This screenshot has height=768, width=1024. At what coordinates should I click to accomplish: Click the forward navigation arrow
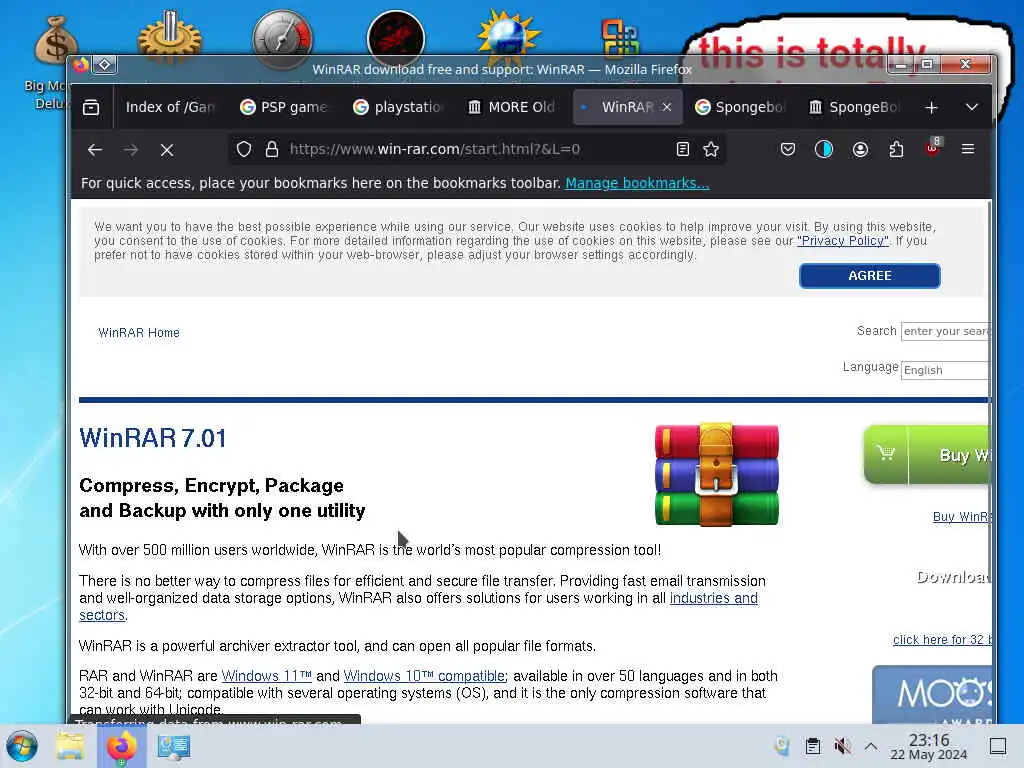pyautogui.click(x=131, y=150)
